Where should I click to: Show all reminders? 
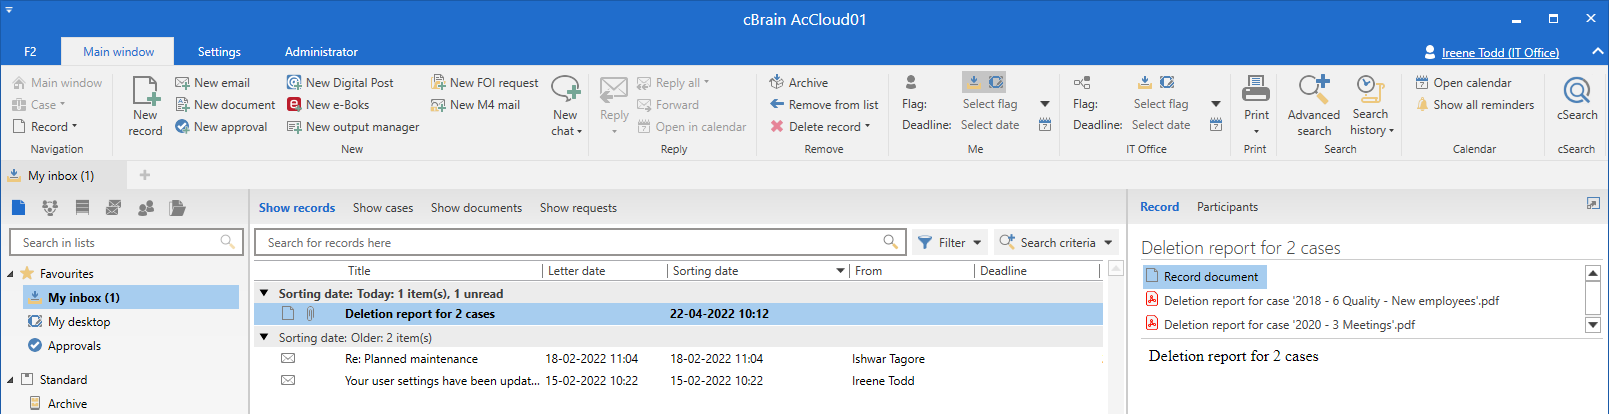tap(1474, 105)
